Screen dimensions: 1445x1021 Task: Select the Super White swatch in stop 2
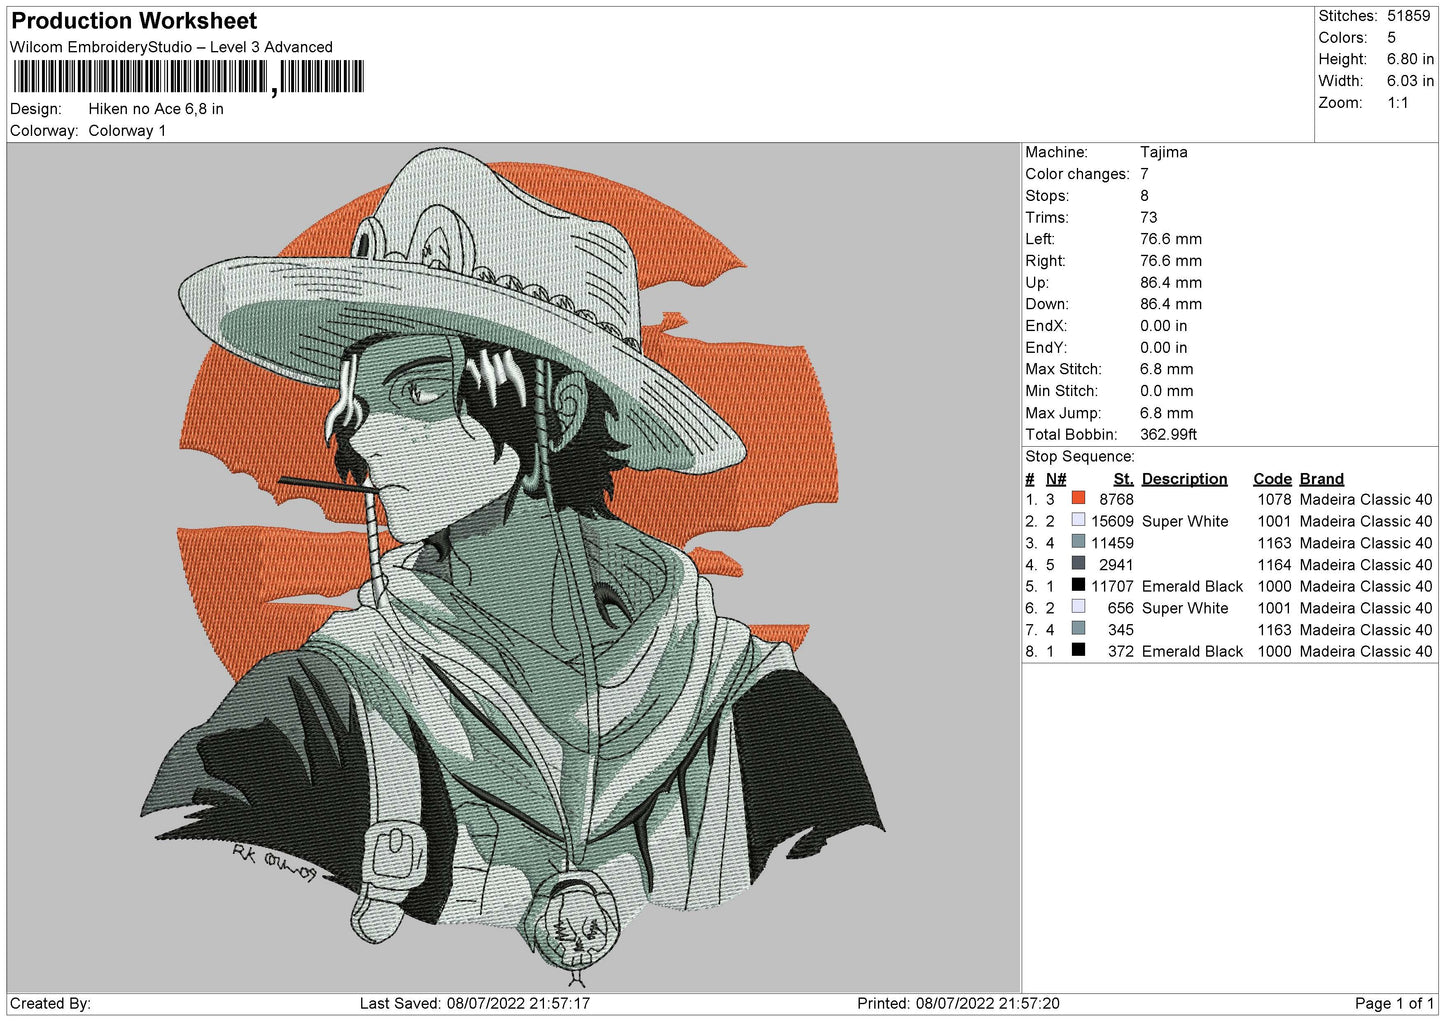1078,520
